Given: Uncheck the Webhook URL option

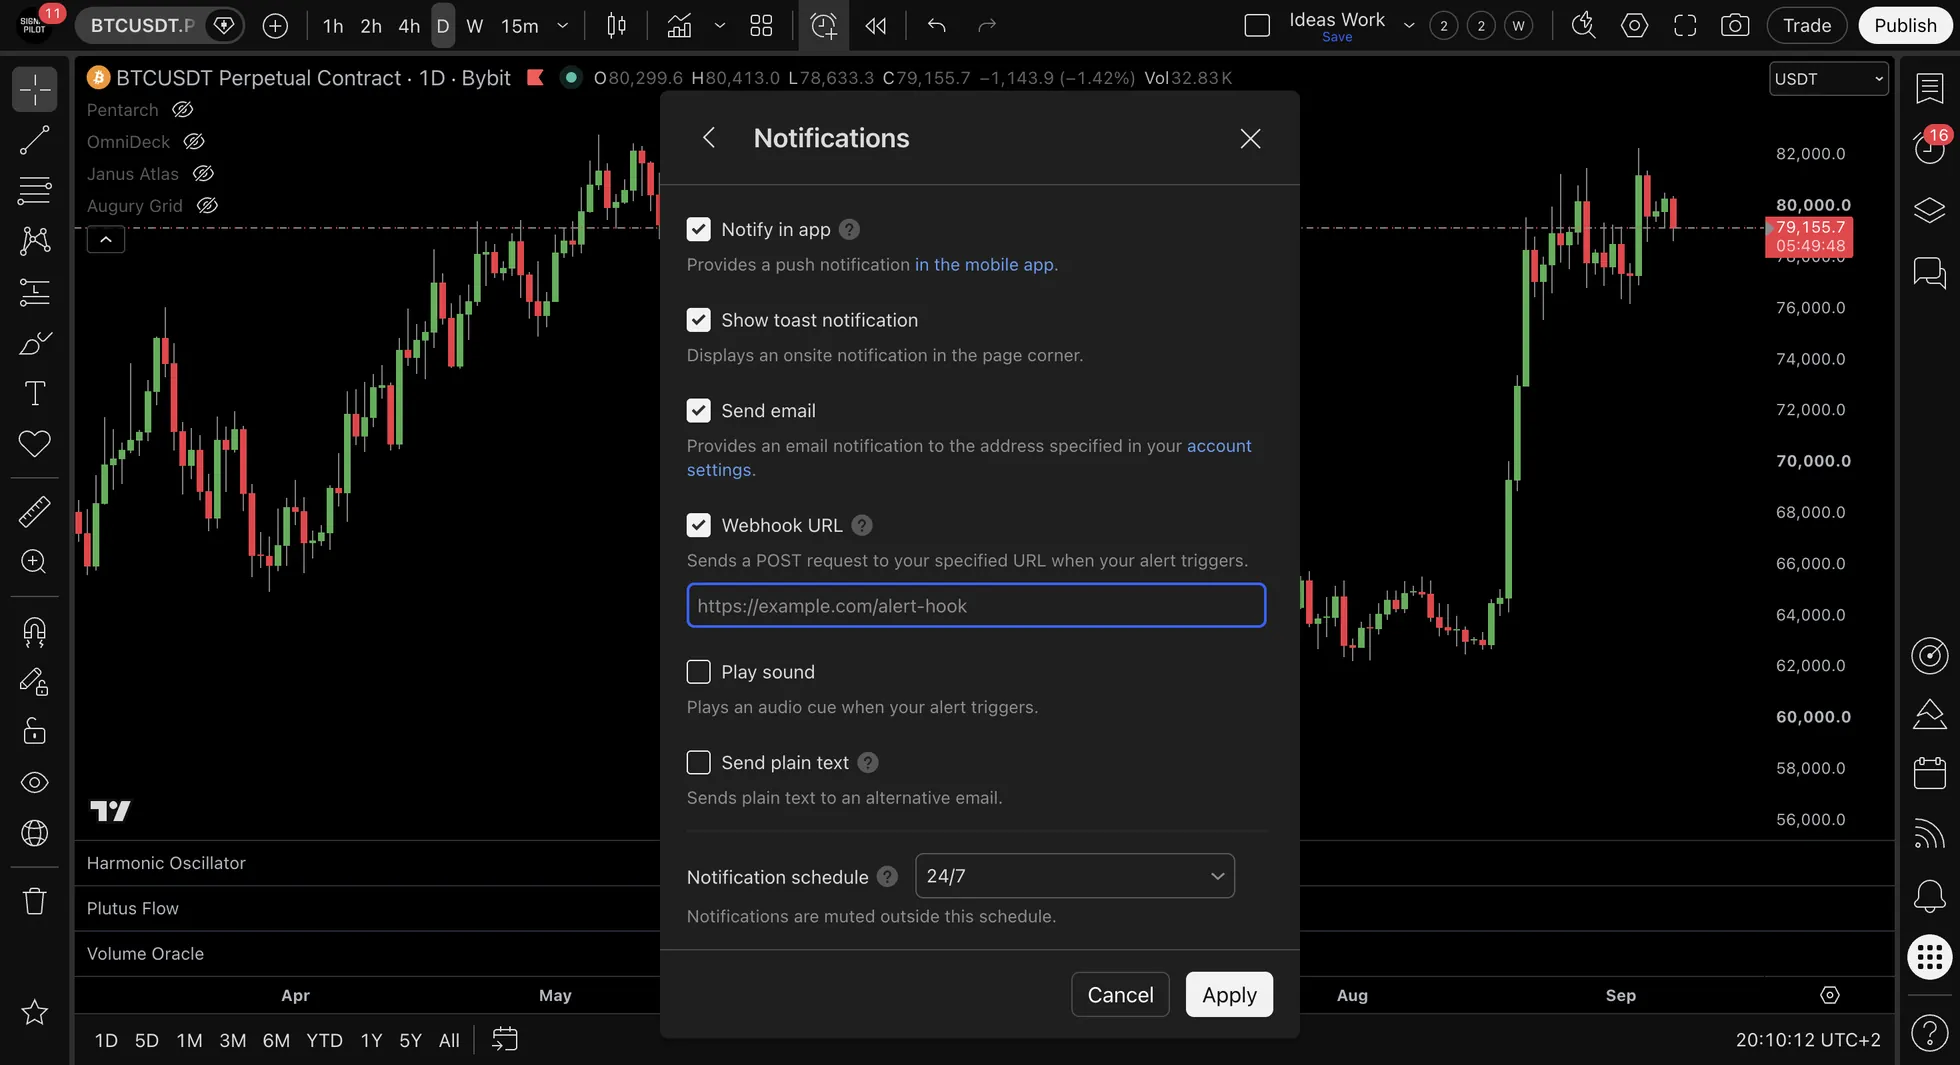Looking at the screenshot, I should pos(698,525).
